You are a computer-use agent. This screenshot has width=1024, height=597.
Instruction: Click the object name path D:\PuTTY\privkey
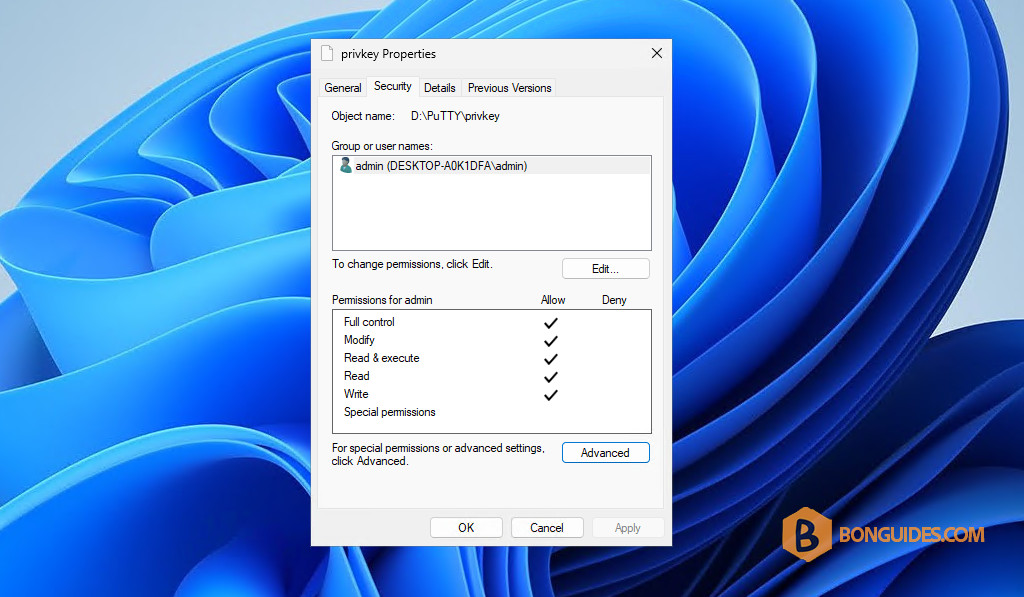[x=455, y=116]
